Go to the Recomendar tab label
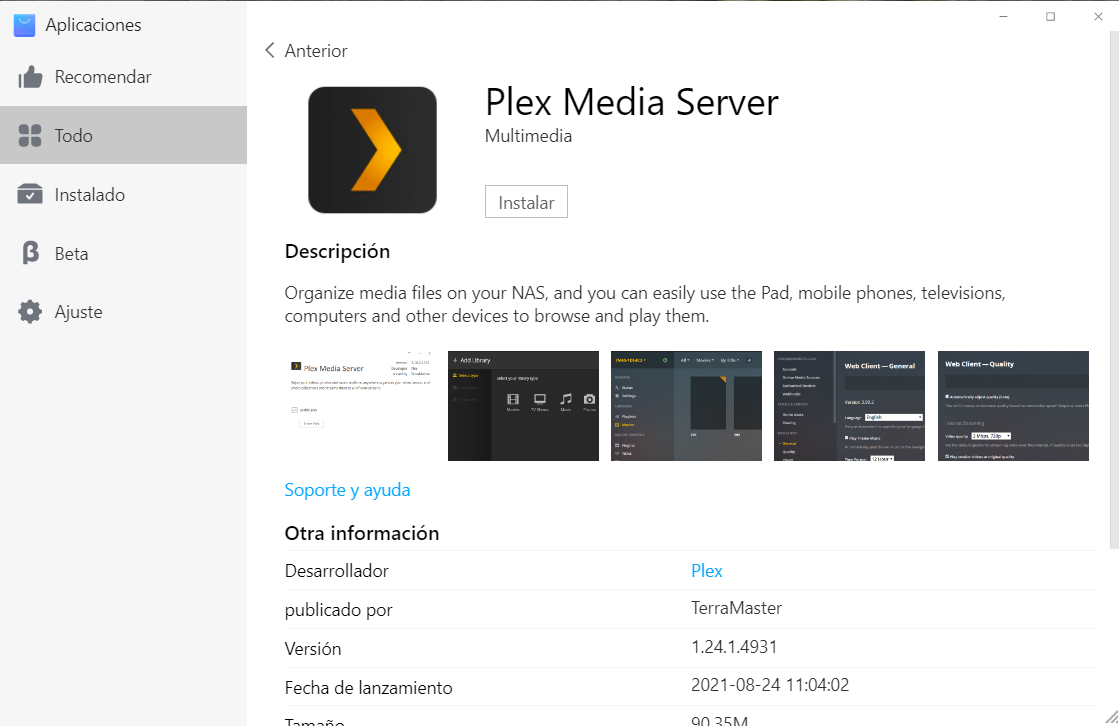1119x726 pixels. (103, 77)
